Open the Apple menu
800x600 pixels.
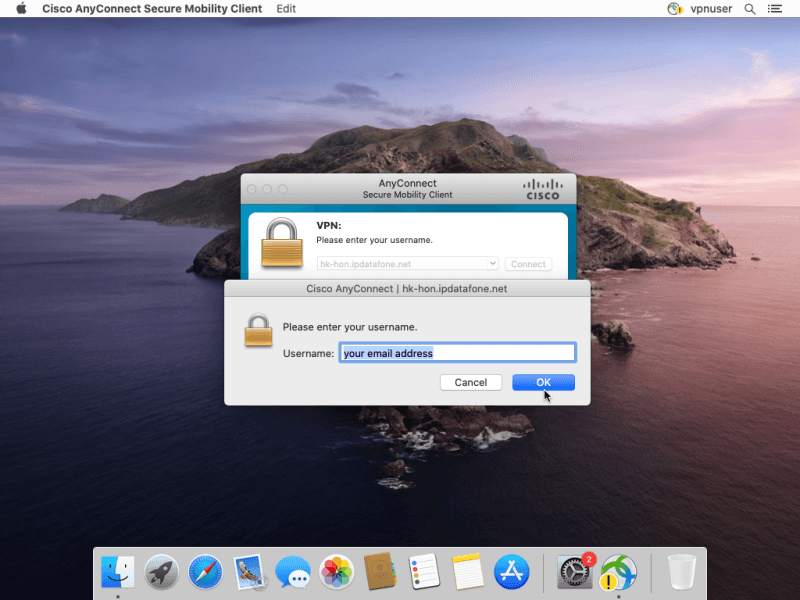point(21,8)
